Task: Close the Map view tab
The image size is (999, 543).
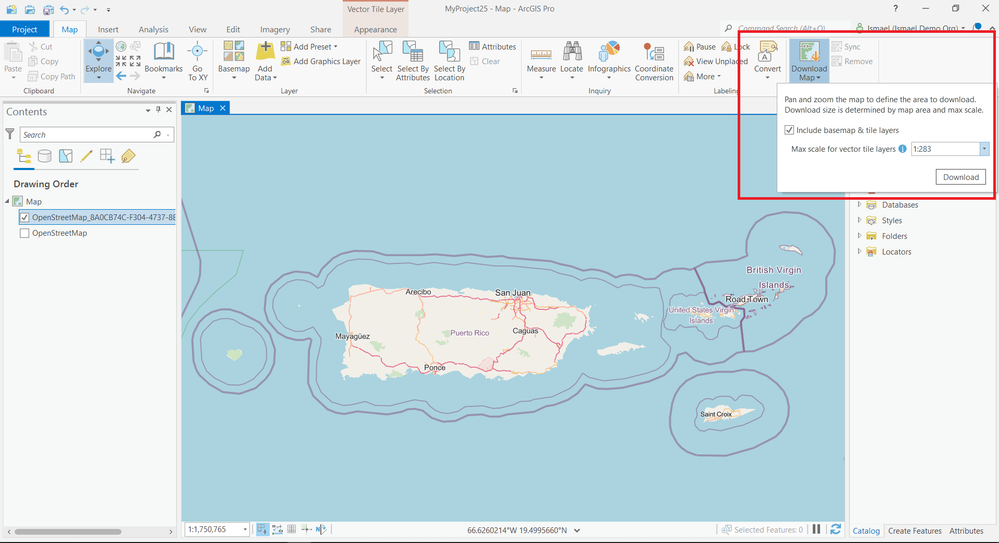Action: [x=222, y=108]
